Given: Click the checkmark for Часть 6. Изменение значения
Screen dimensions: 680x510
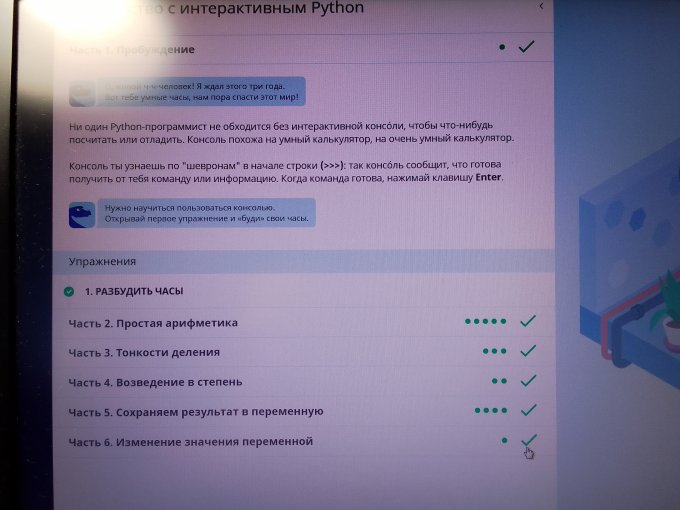Looking at the screenshot, I should point(528,440).
